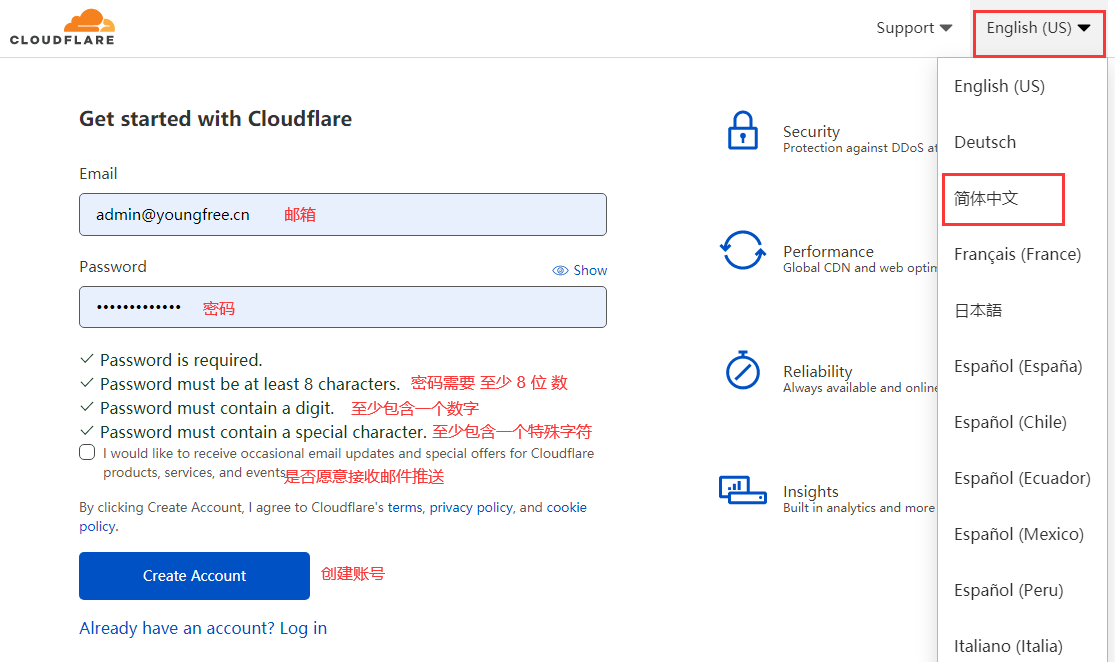Click the Reliability stopwatch icon
The width and height of the screenshot is (1115, 662).
[742, 370]
